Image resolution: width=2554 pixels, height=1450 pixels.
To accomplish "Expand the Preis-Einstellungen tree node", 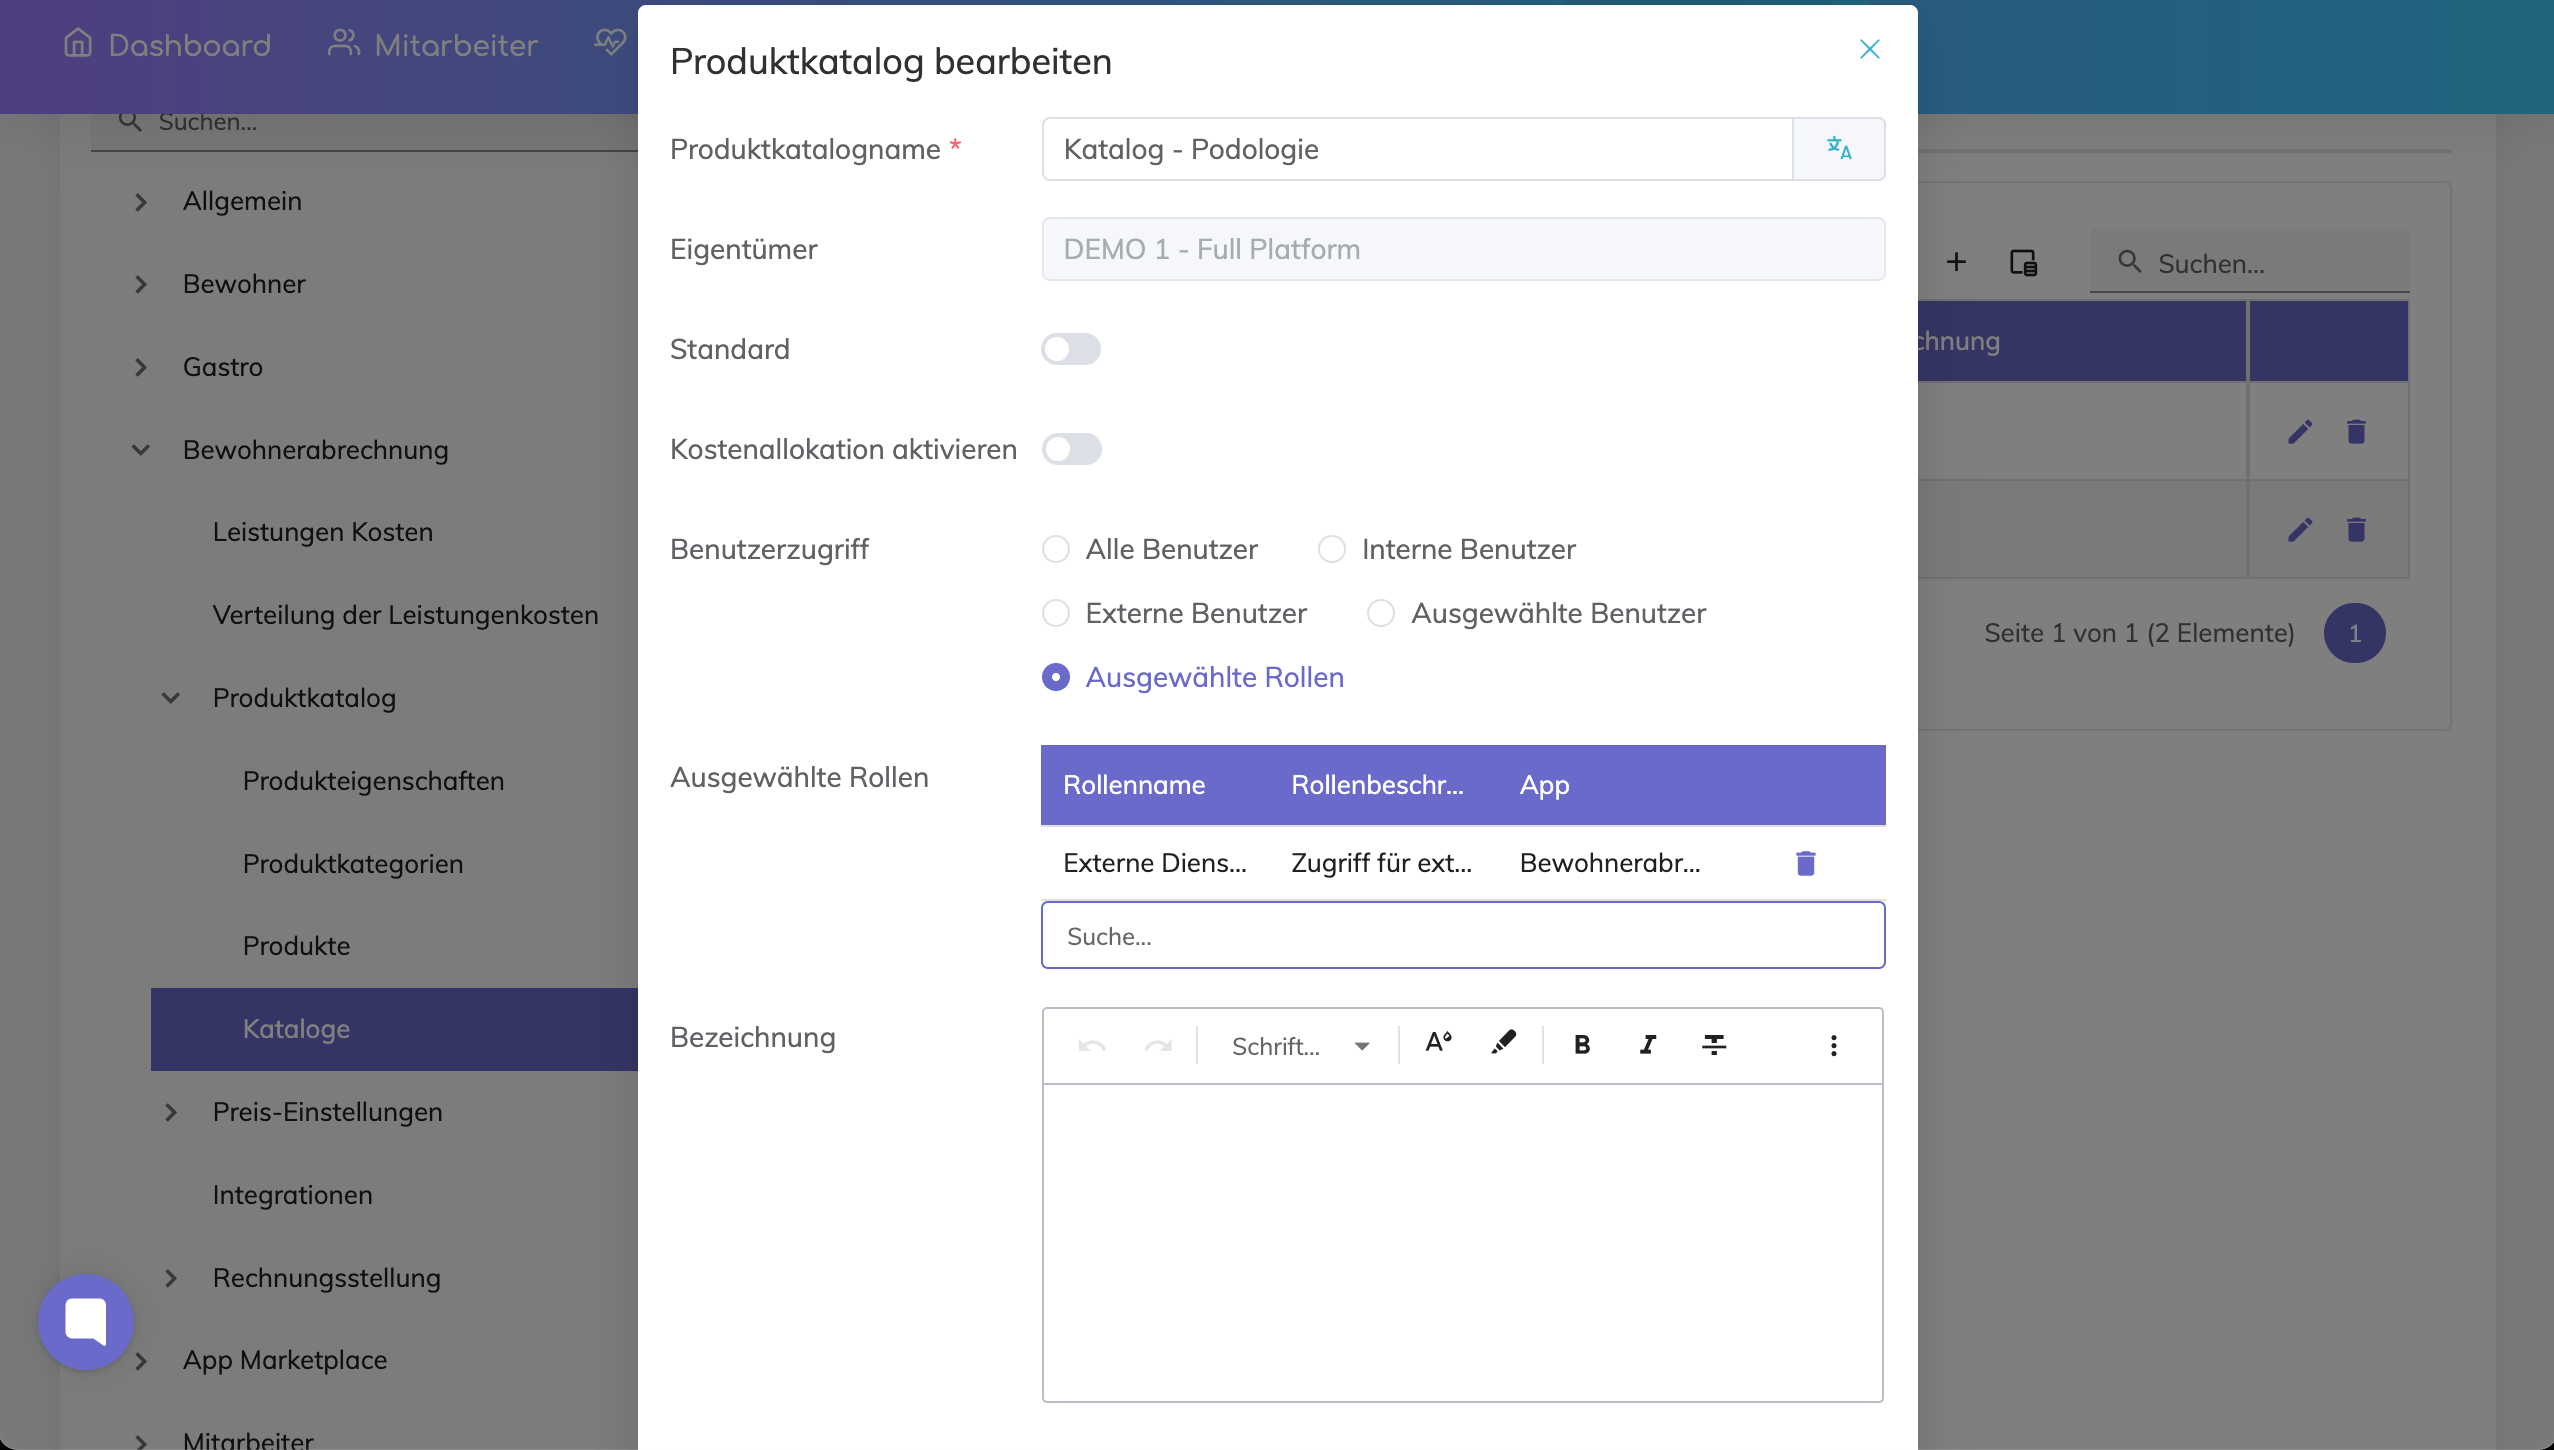I will (171, 1112).
